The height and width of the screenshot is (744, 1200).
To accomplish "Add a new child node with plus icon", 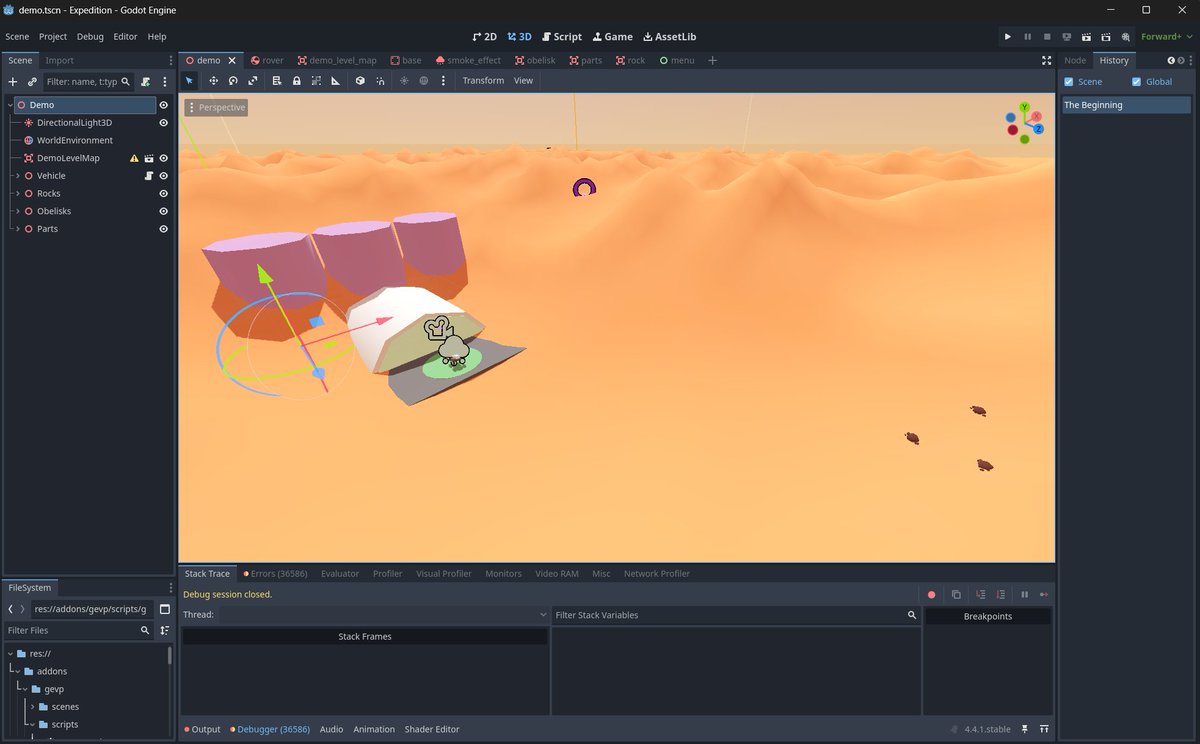I will (13, 81).
